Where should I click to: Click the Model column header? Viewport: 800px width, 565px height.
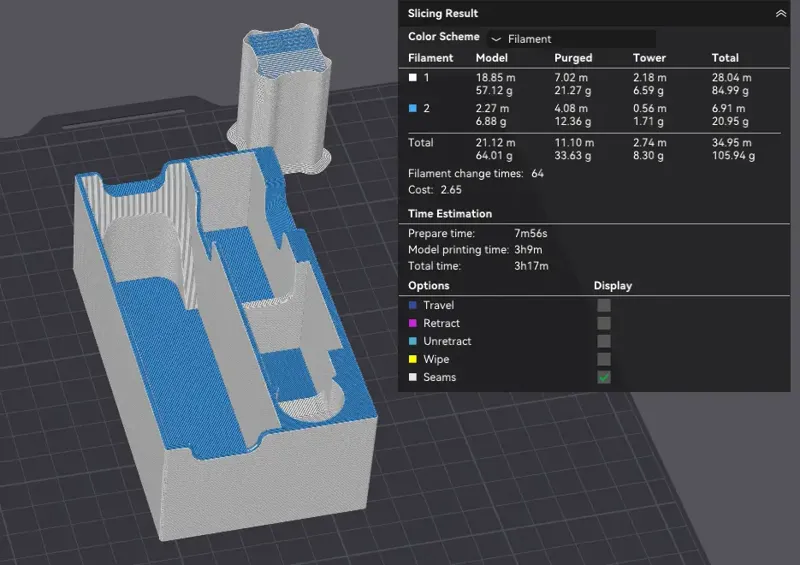tap(491, 58)
